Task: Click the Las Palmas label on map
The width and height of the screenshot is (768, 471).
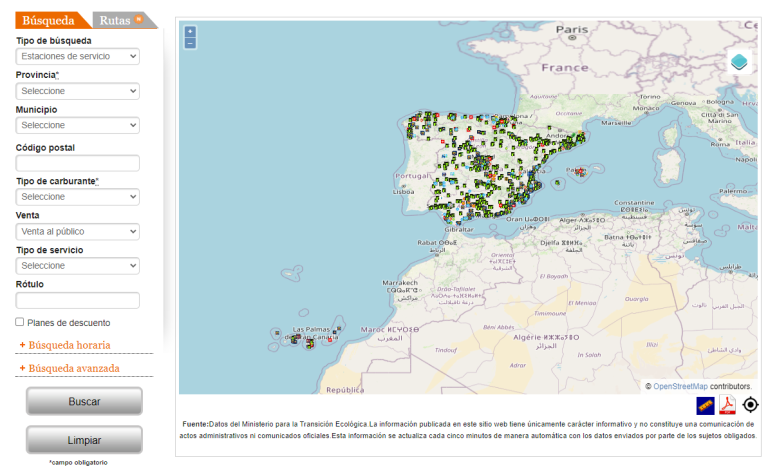Action: (x=311, y=330)
